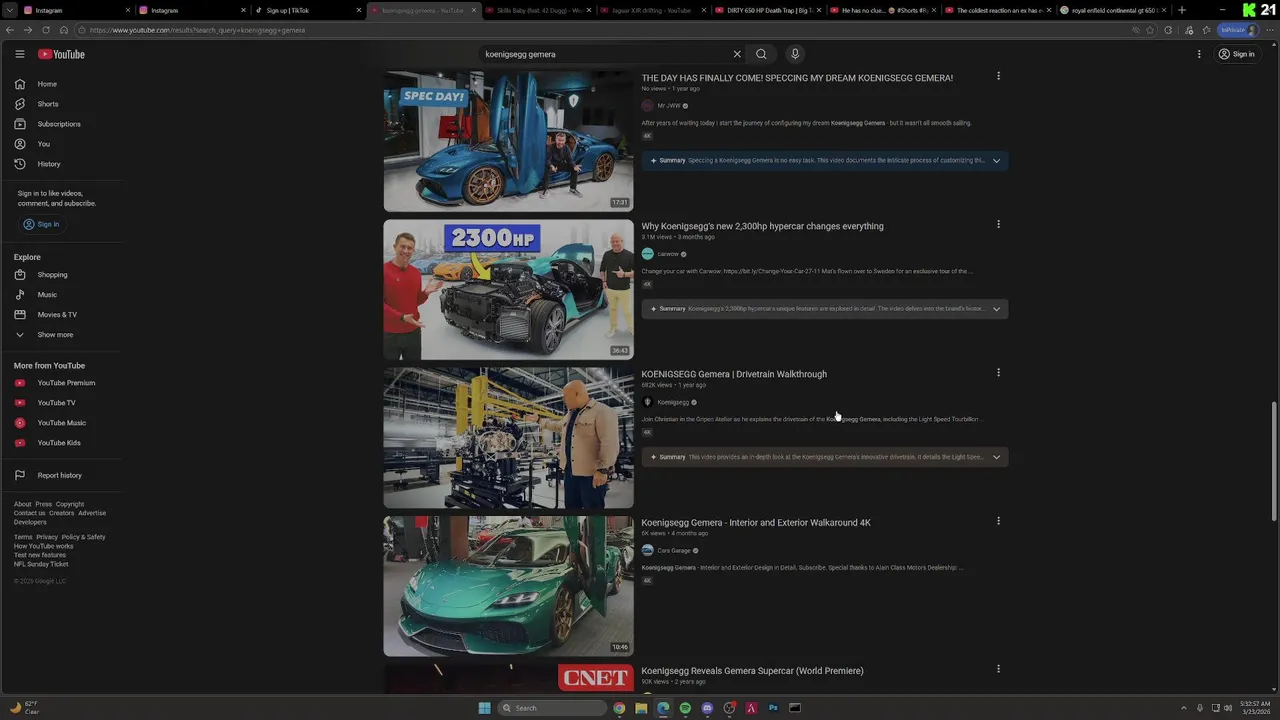Click the Windows taskbar search box
The width and height of the screenshot is (1280, 720).
552,708
